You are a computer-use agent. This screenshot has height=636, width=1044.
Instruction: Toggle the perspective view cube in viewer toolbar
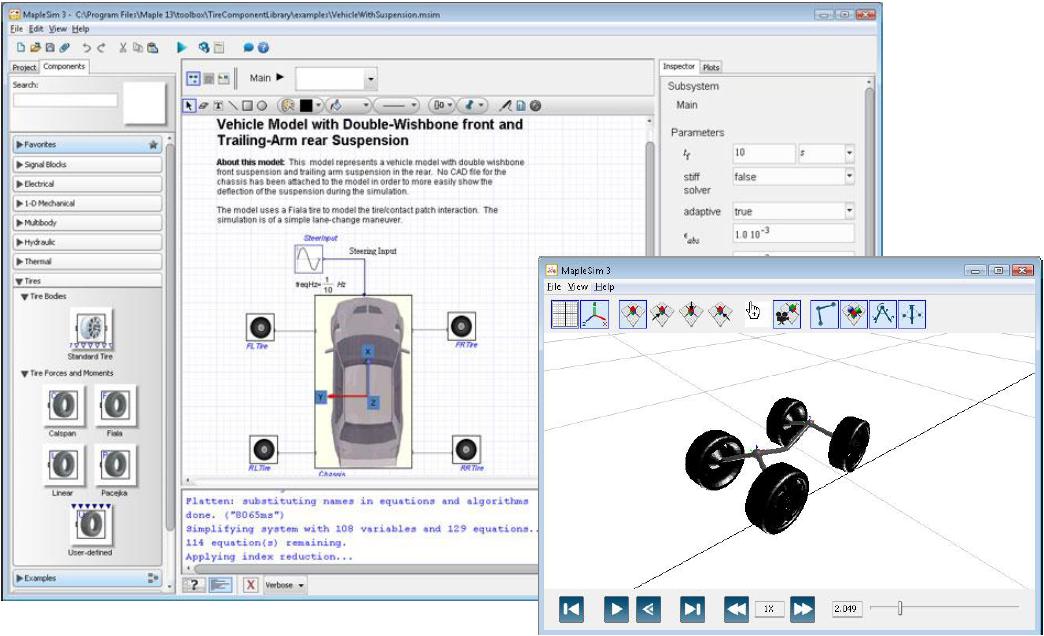pyautogui.click(x=633, y=314)
